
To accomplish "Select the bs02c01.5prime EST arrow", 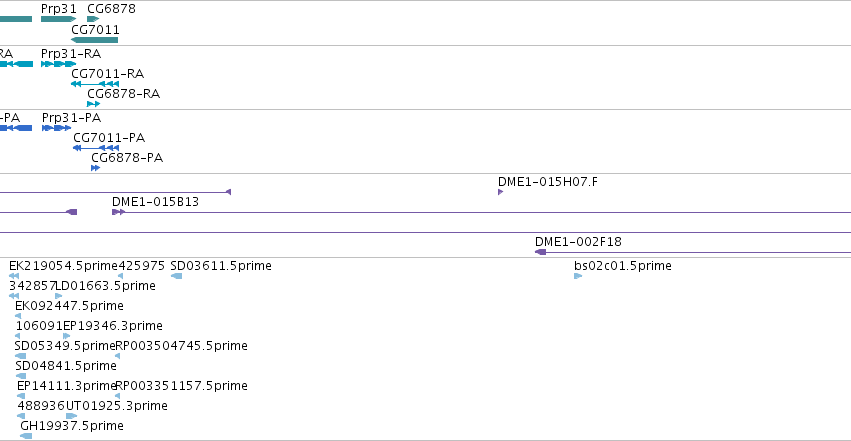I will click(x=578, y=276).
